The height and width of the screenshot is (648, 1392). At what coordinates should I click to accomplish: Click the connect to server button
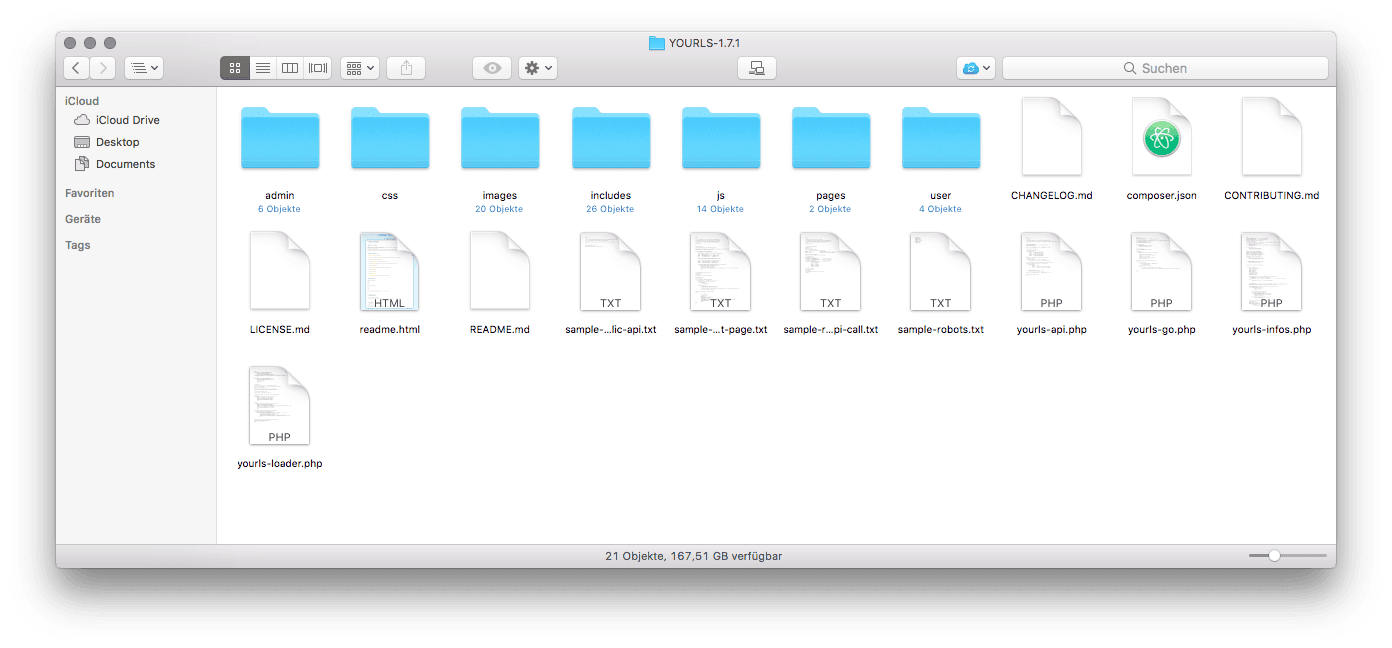[x=757, y=68]
